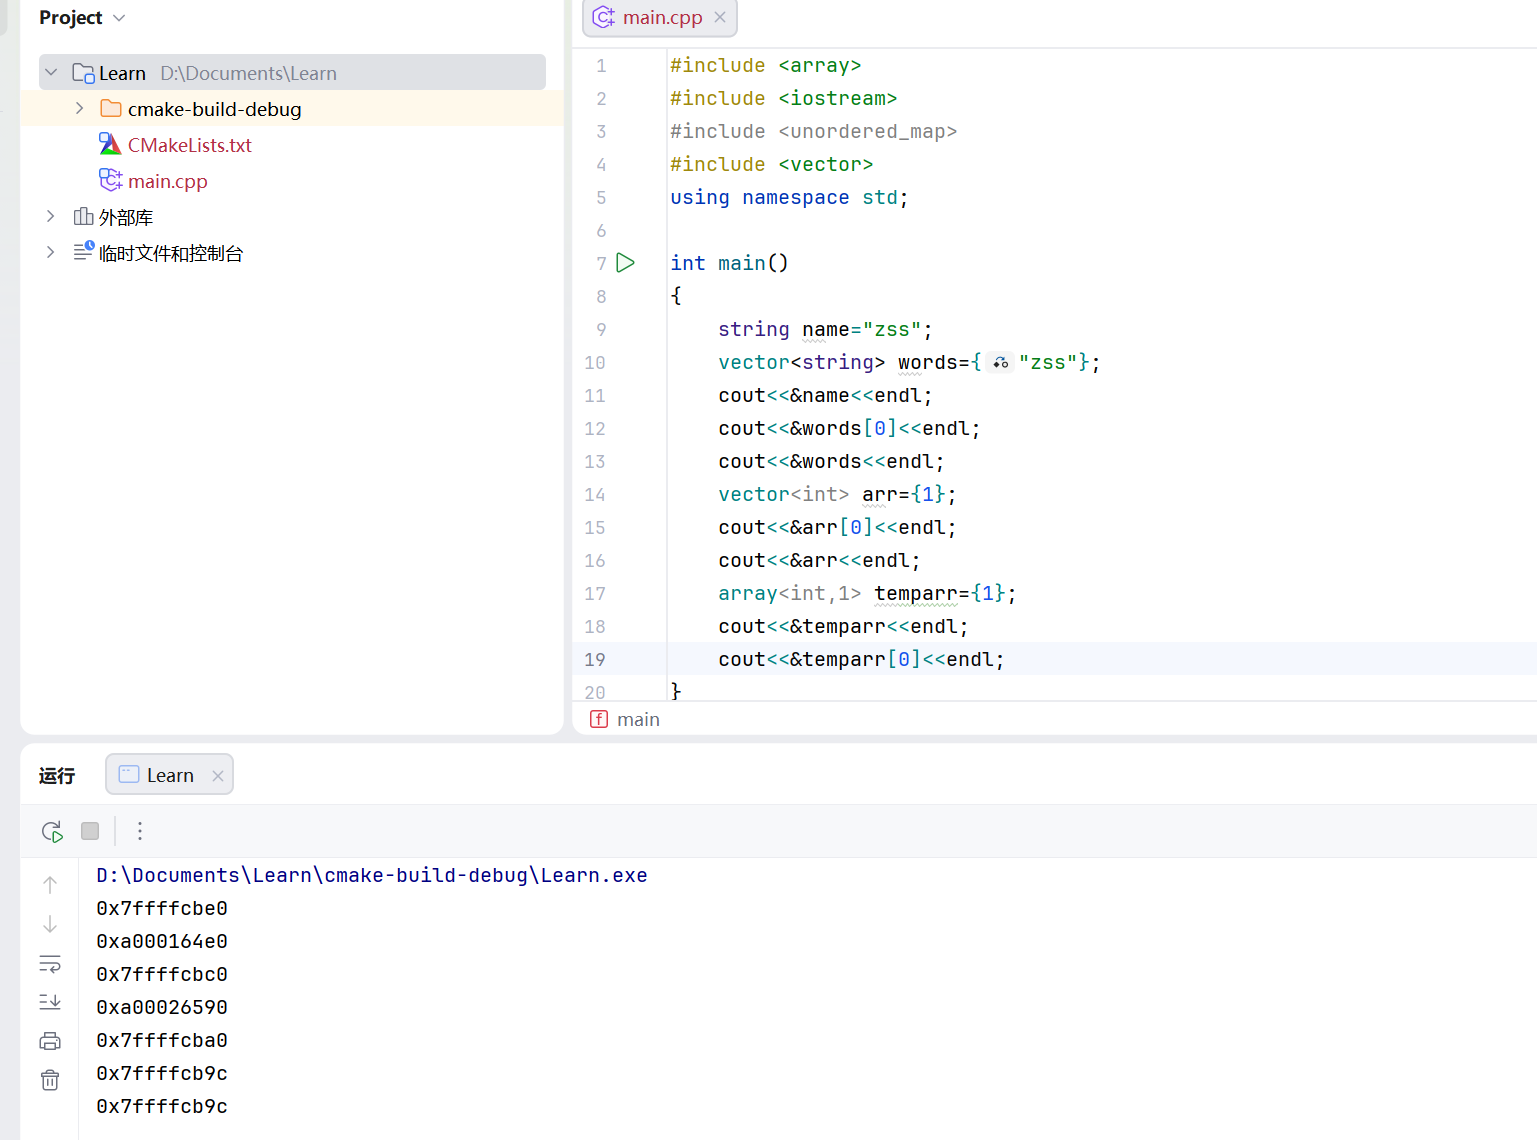
Task: Stop the running process
Action: point(90,831)
